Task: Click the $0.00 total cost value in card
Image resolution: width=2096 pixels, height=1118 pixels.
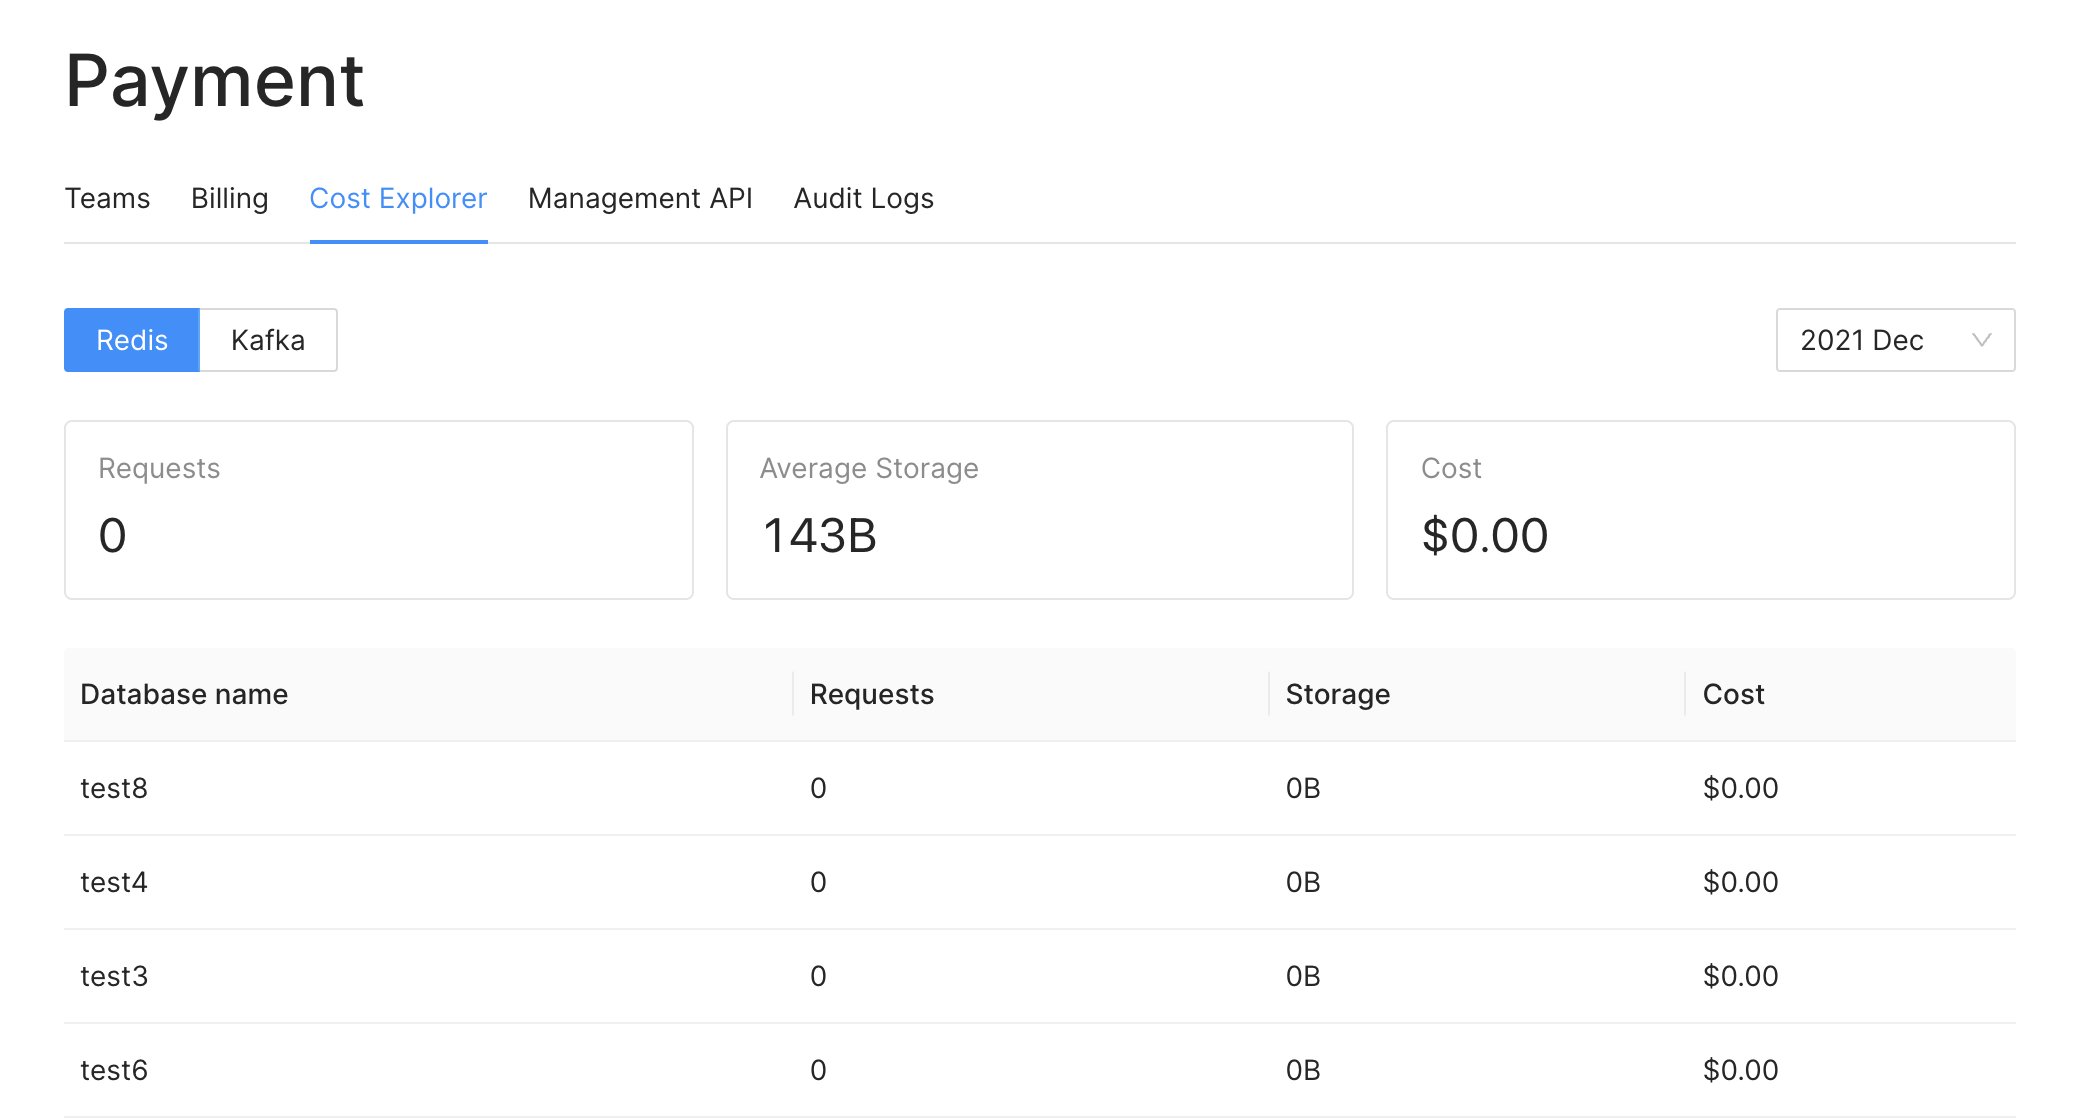Action: pyautogui.click(x=1485, y=535)
